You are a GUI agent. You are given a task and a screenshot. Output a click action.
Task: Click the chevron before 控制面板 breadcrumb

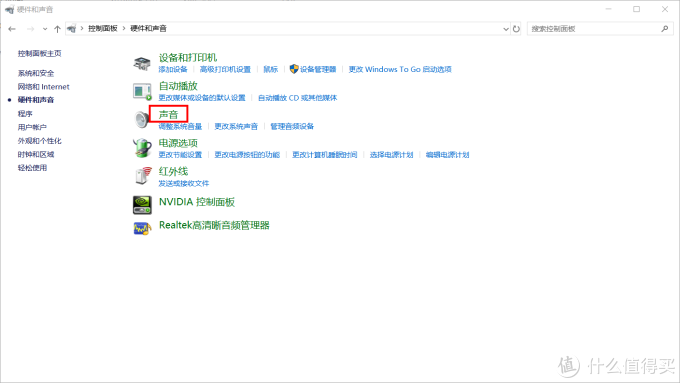82,28
